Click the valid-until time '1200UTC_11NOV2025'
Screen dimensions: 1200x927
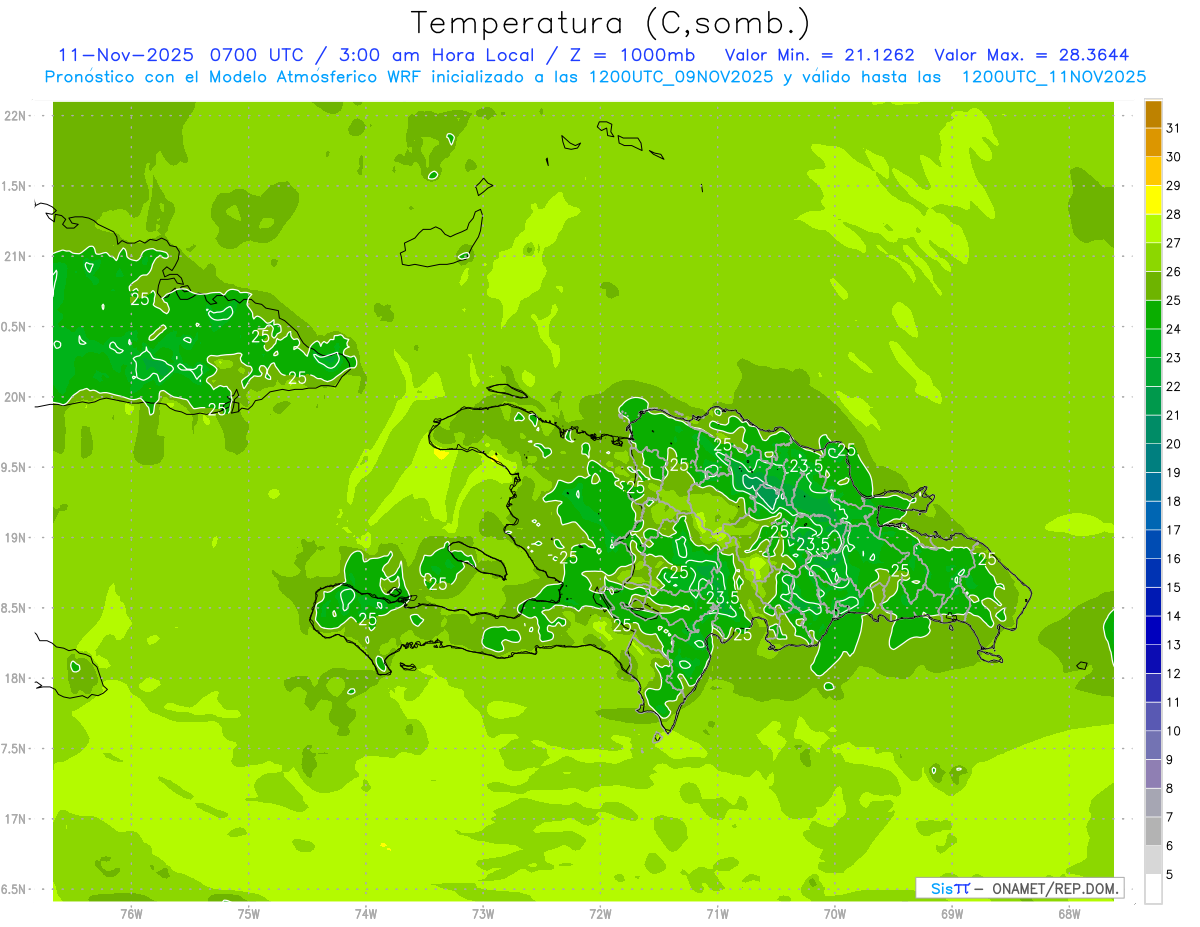pyautogui.click(x=1053, y=77)
